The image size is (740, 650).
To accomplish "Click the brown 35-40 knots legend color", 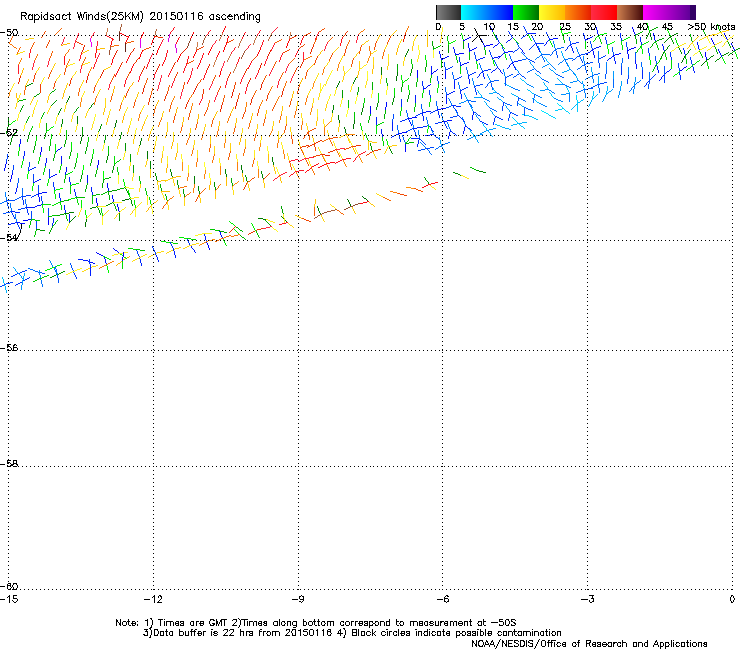I will click(630, 12).
